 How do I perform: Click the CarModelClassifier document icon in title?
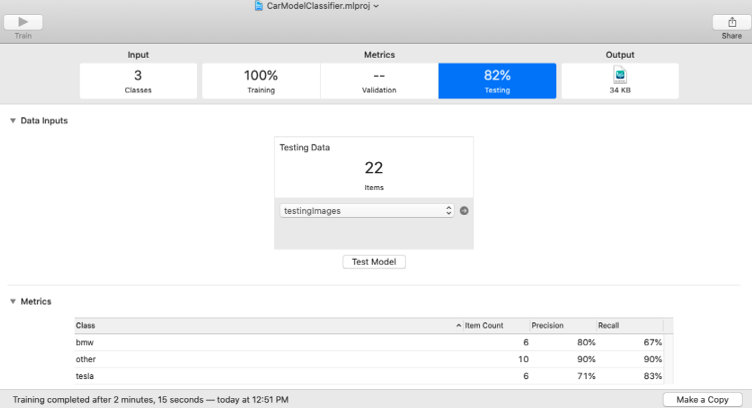click(x=260, y=6)
